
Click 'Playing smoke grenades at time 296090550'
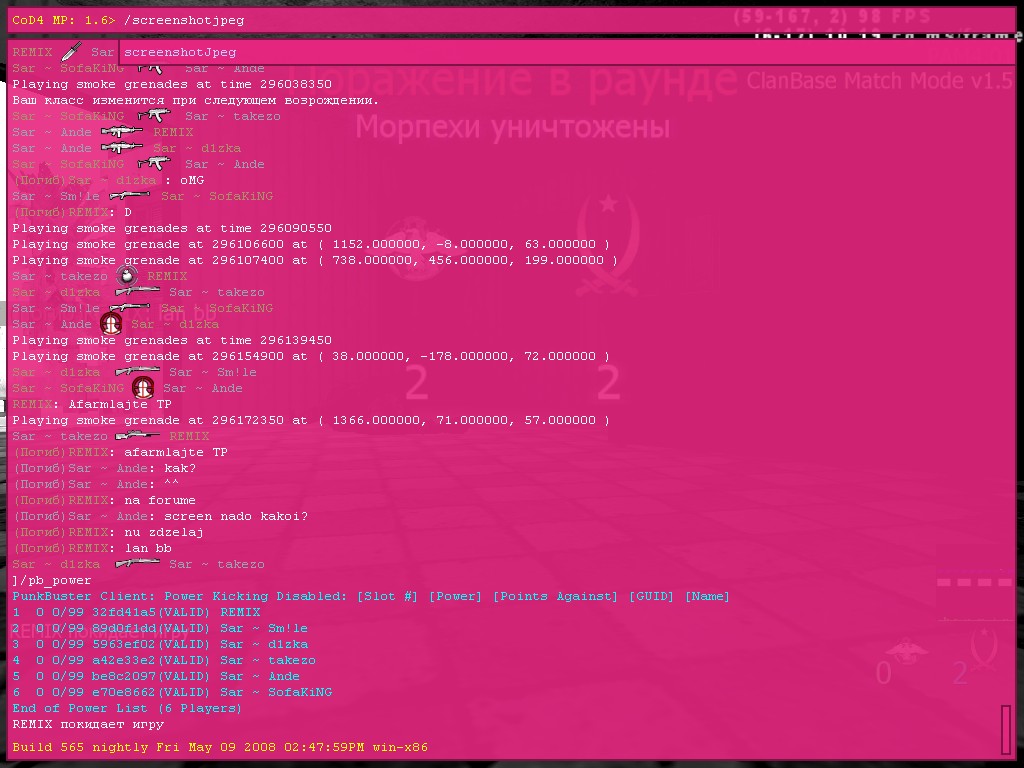click(x=172, y=229)
